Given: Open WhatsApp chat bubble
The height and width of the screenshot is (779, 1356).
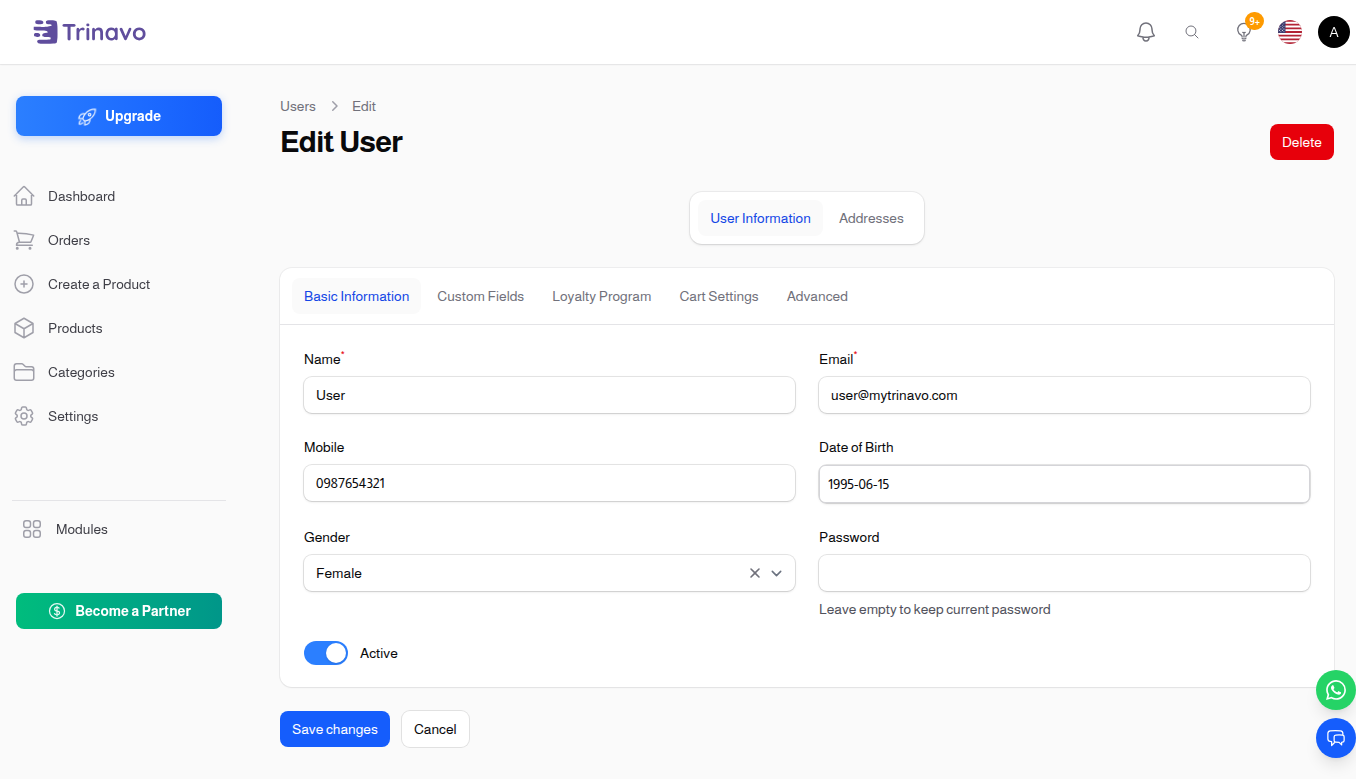Looking at the screenshot, I should (x=1336, y=690).
